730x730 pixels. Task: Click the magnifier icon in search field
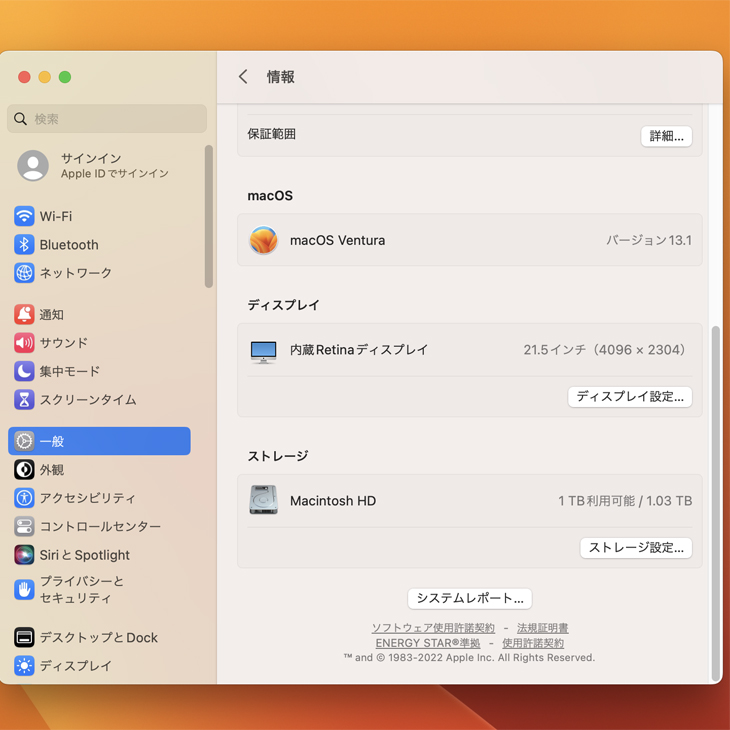click(x=20, y=119)
